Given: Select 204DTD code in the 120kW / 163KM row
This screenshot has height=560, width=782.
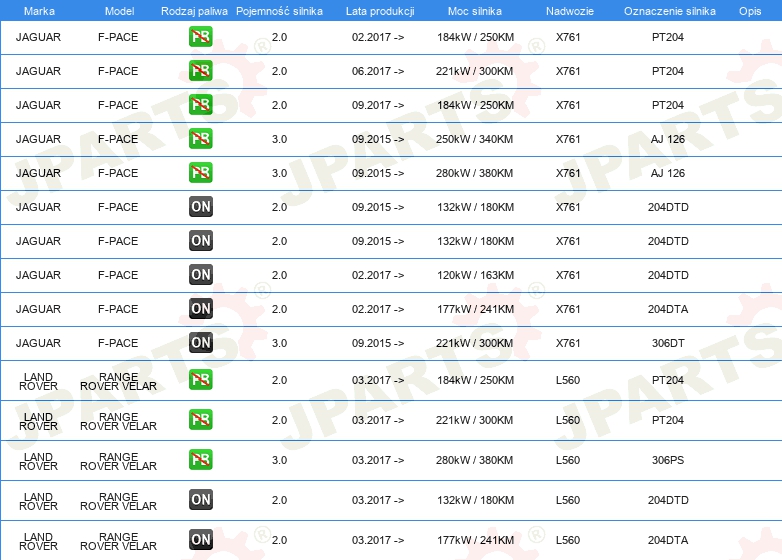Looking at the screenshot, I should tap(668, 275).
